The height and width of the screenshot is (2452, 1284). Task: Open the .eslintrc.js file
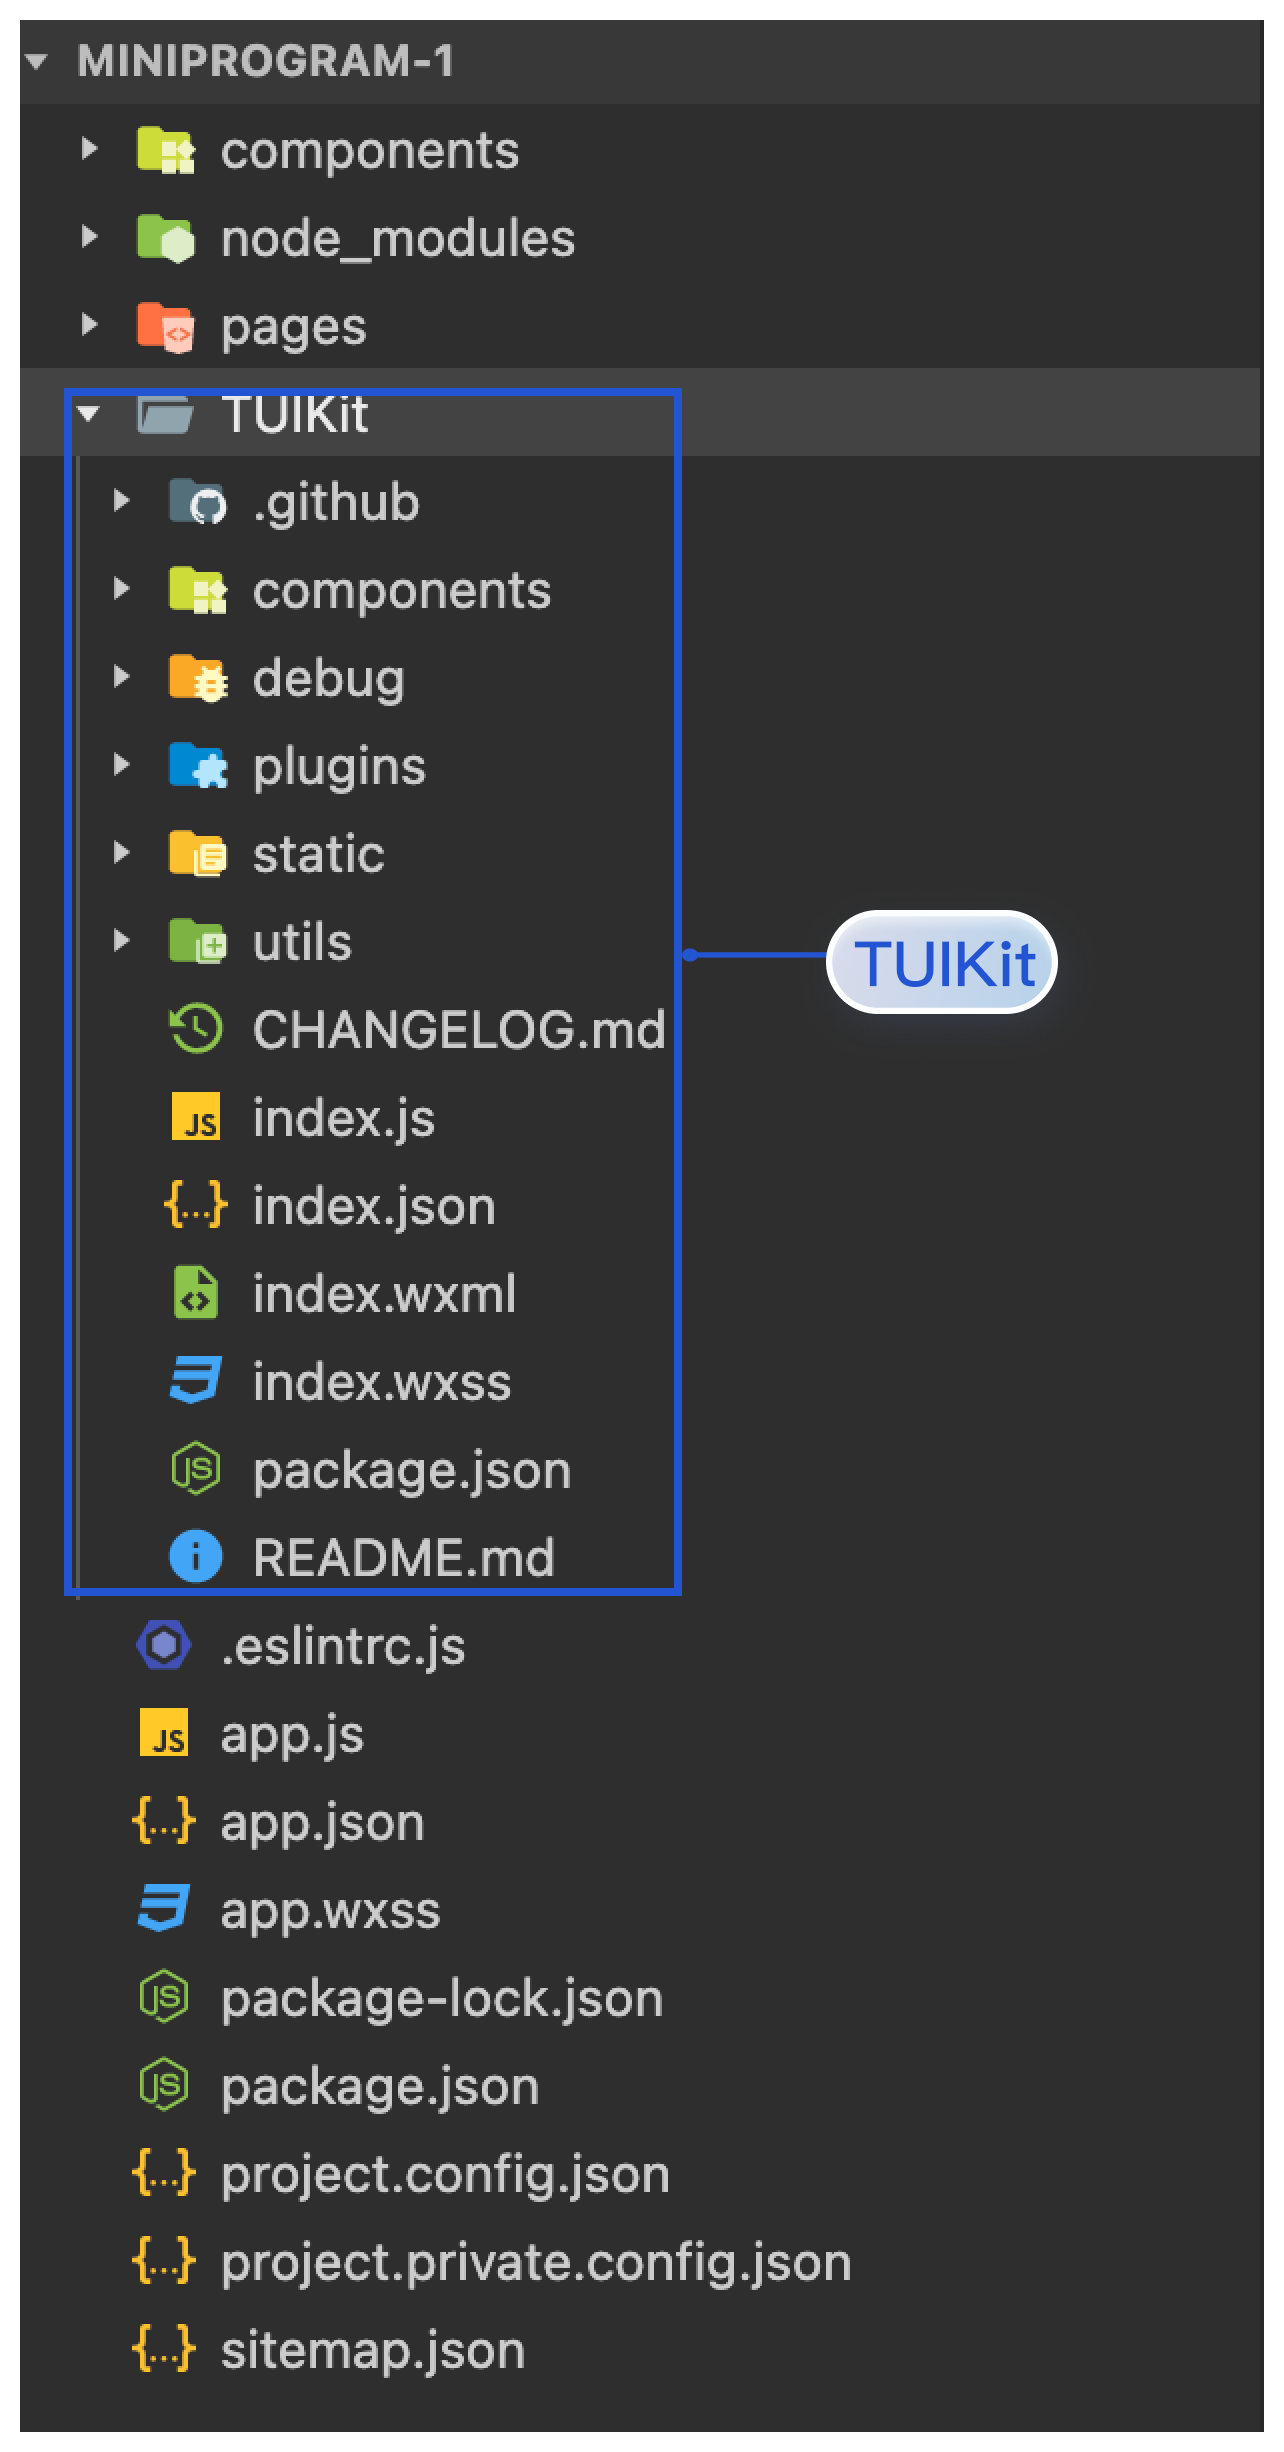pyautogui.click(x=343, y=1647)
